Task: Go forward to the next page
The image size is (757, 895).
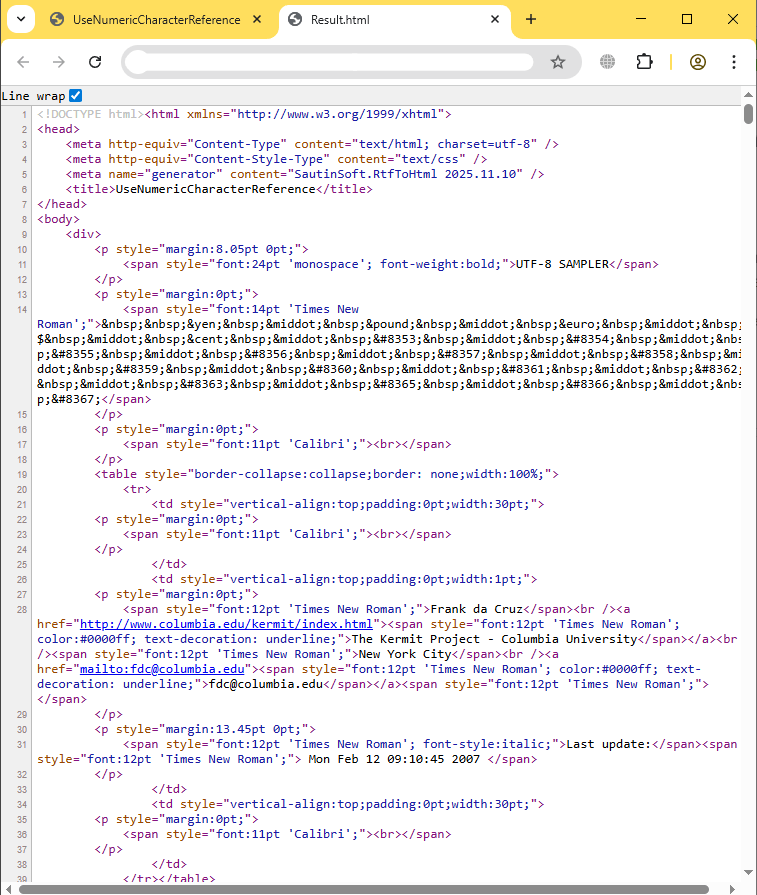Action: (59, 62)
